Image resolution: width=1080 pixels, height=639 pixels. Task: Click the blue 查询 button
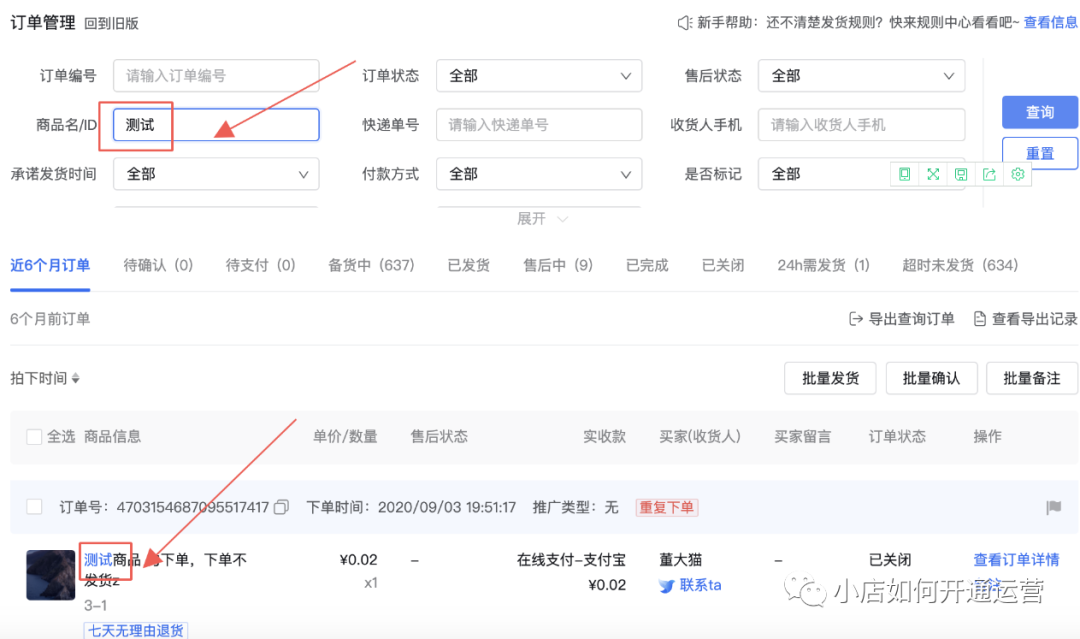click(x=1039, y=112)
